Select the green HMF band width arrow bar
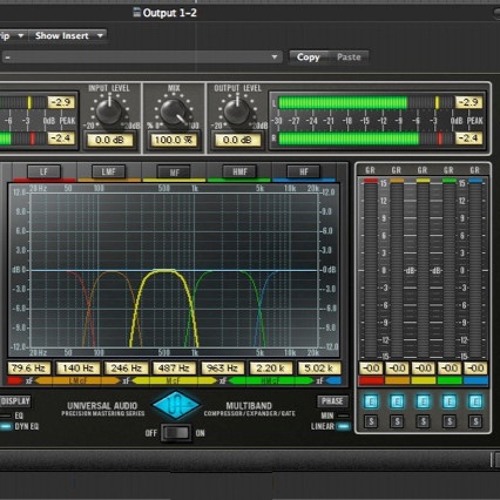The width and height of the screenshot is (500, 500). 271,380
